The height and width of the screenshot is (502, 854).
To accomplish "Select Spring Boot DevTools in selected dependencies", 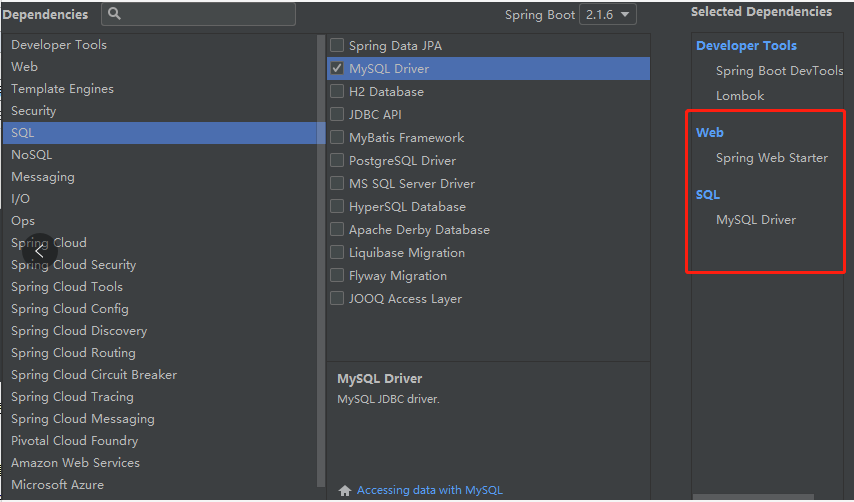I will pos(779,71).
